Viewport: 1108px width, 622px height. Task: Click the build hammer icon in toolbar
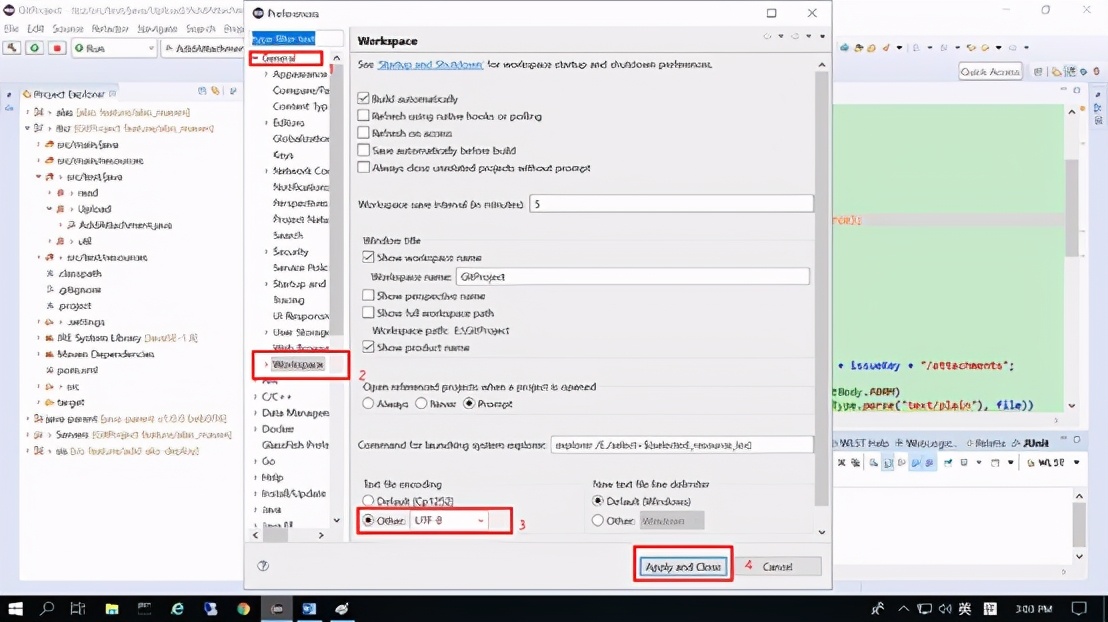click(x=12, y=48)
